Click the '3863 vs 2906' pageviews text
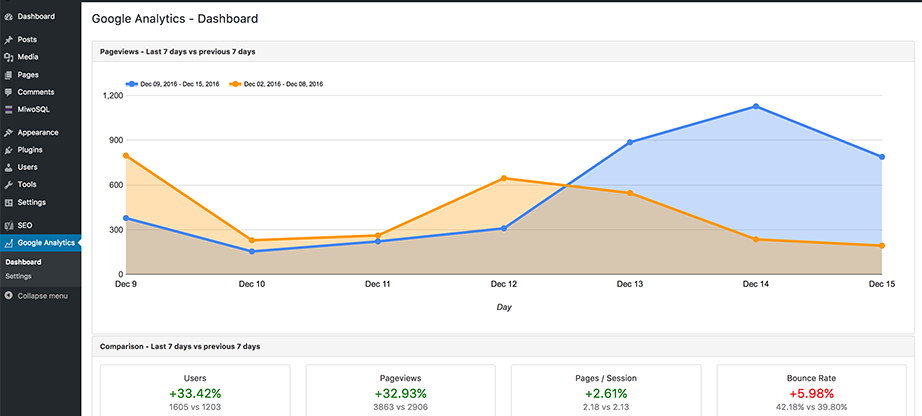This screenshot has height=416, width=922. pos(400,407)
